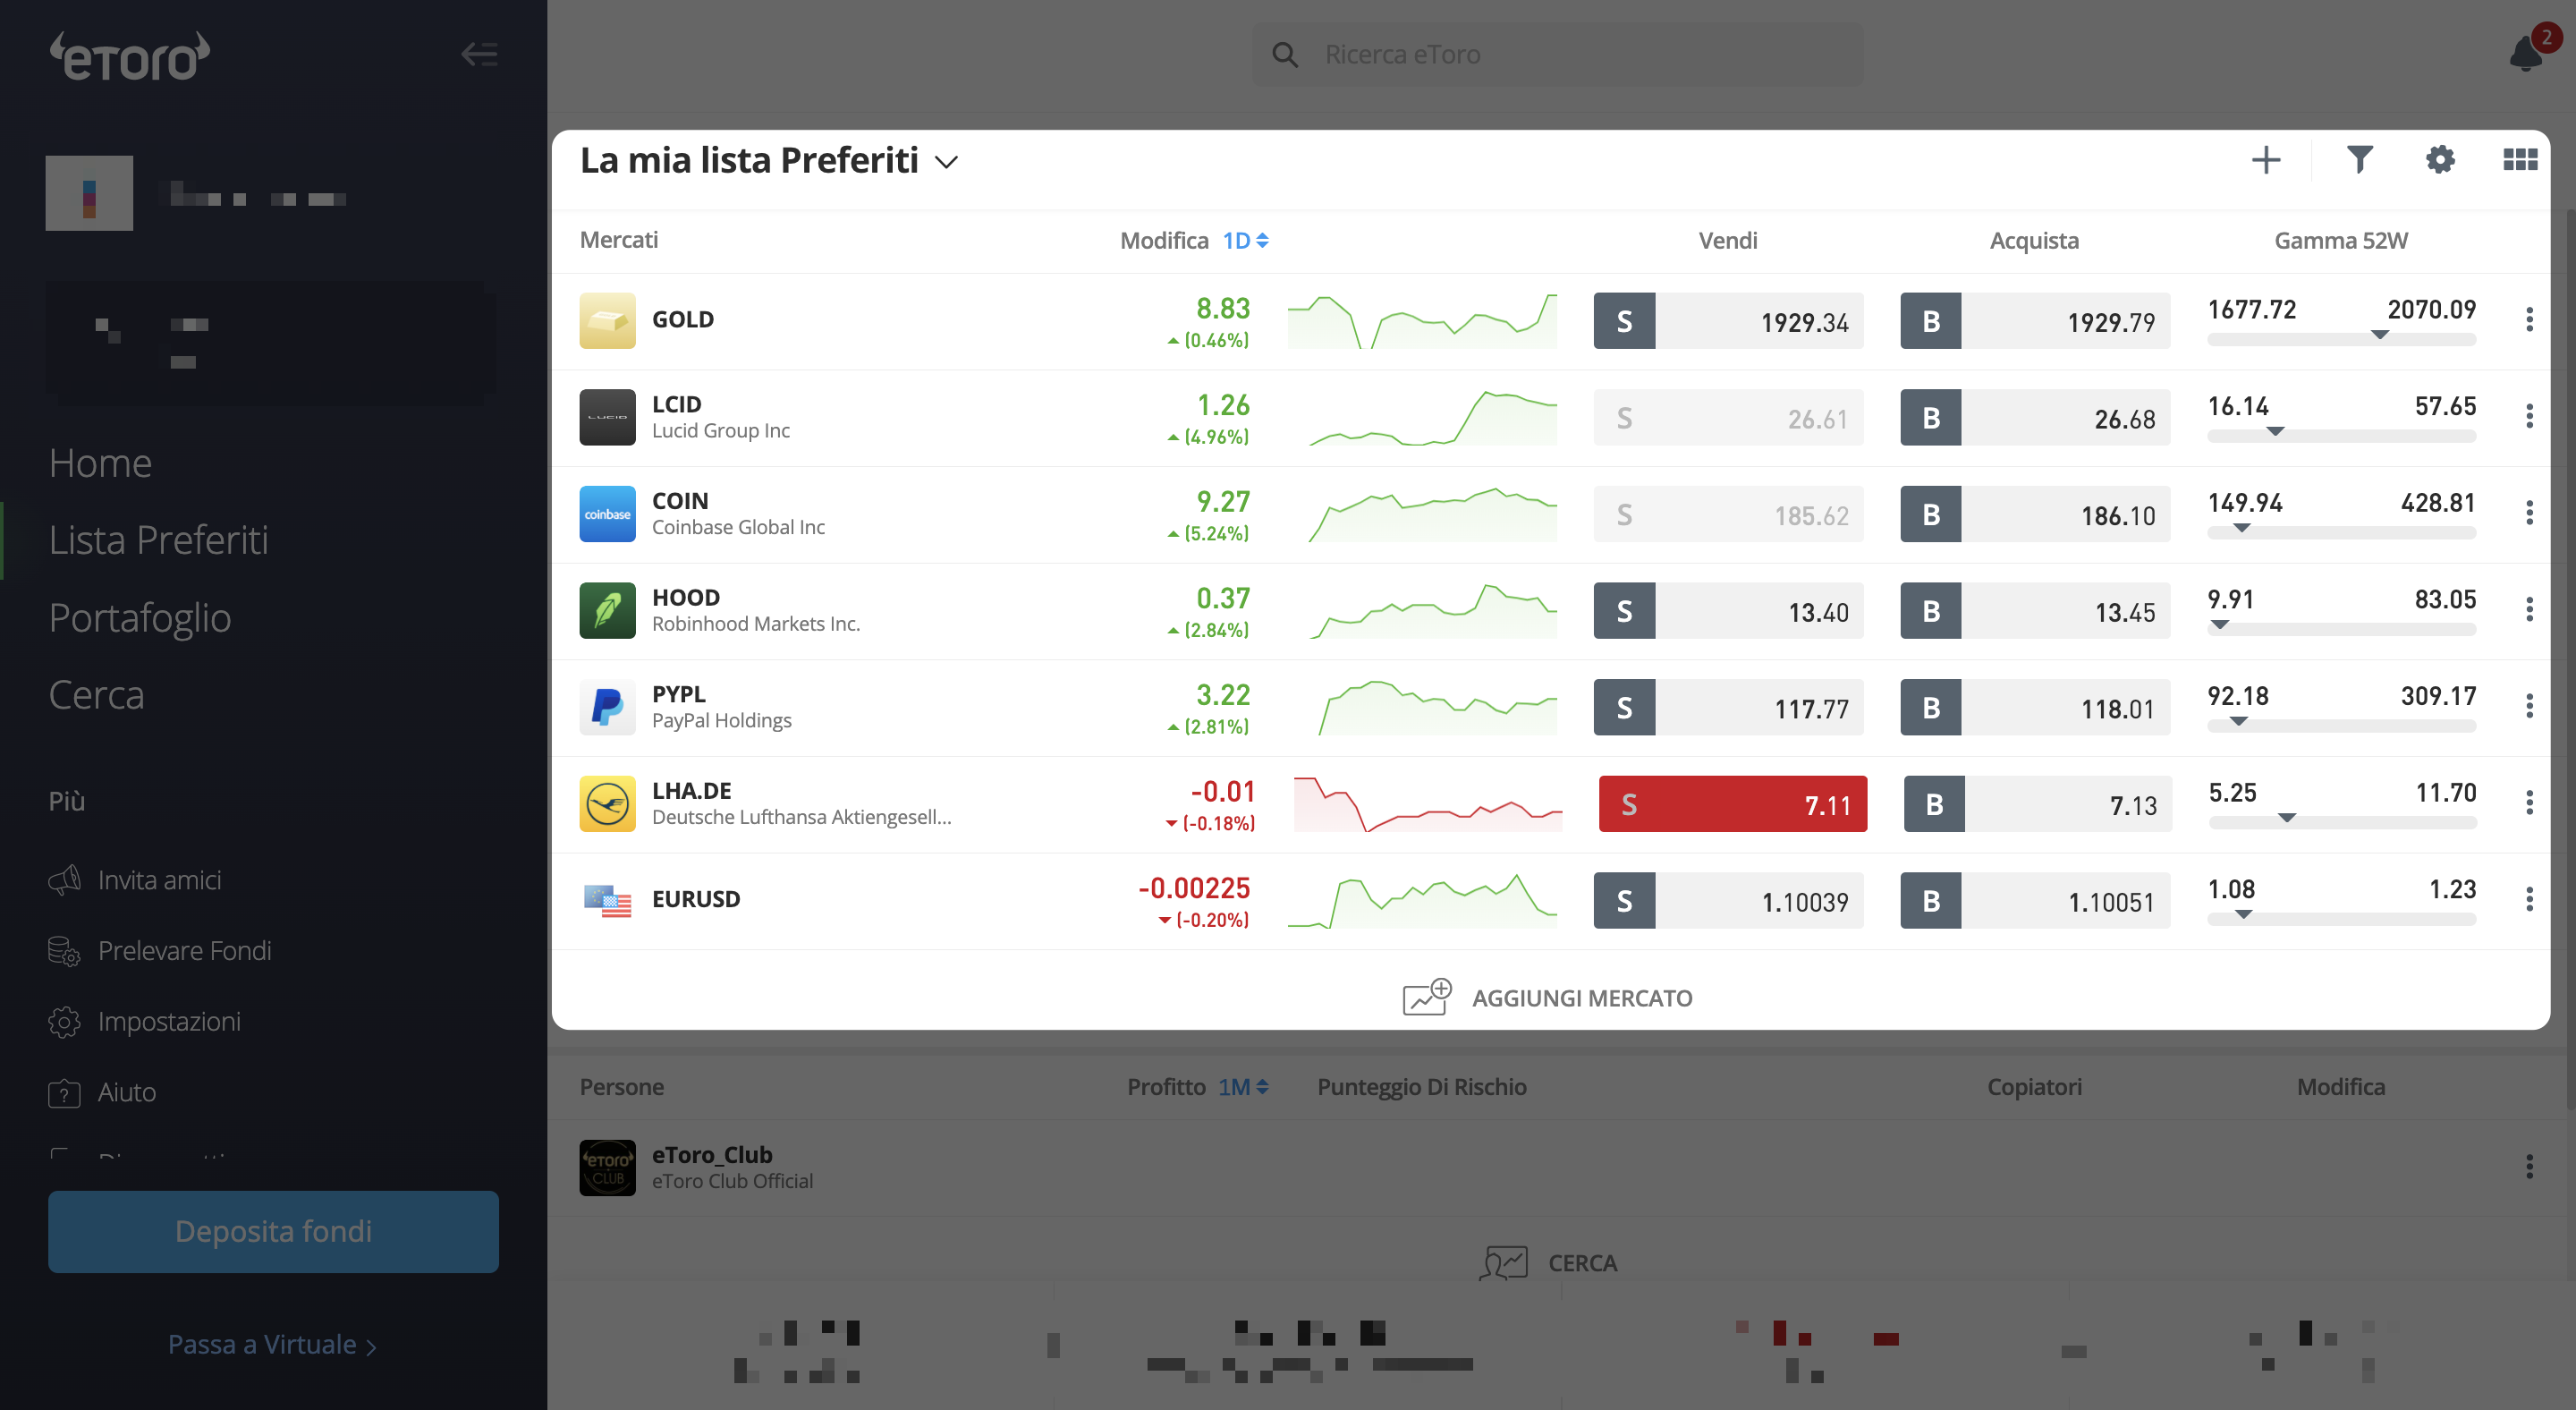Open the HOOD row options menu
Screen dimensions: 2576x1410
[2529, 609]
